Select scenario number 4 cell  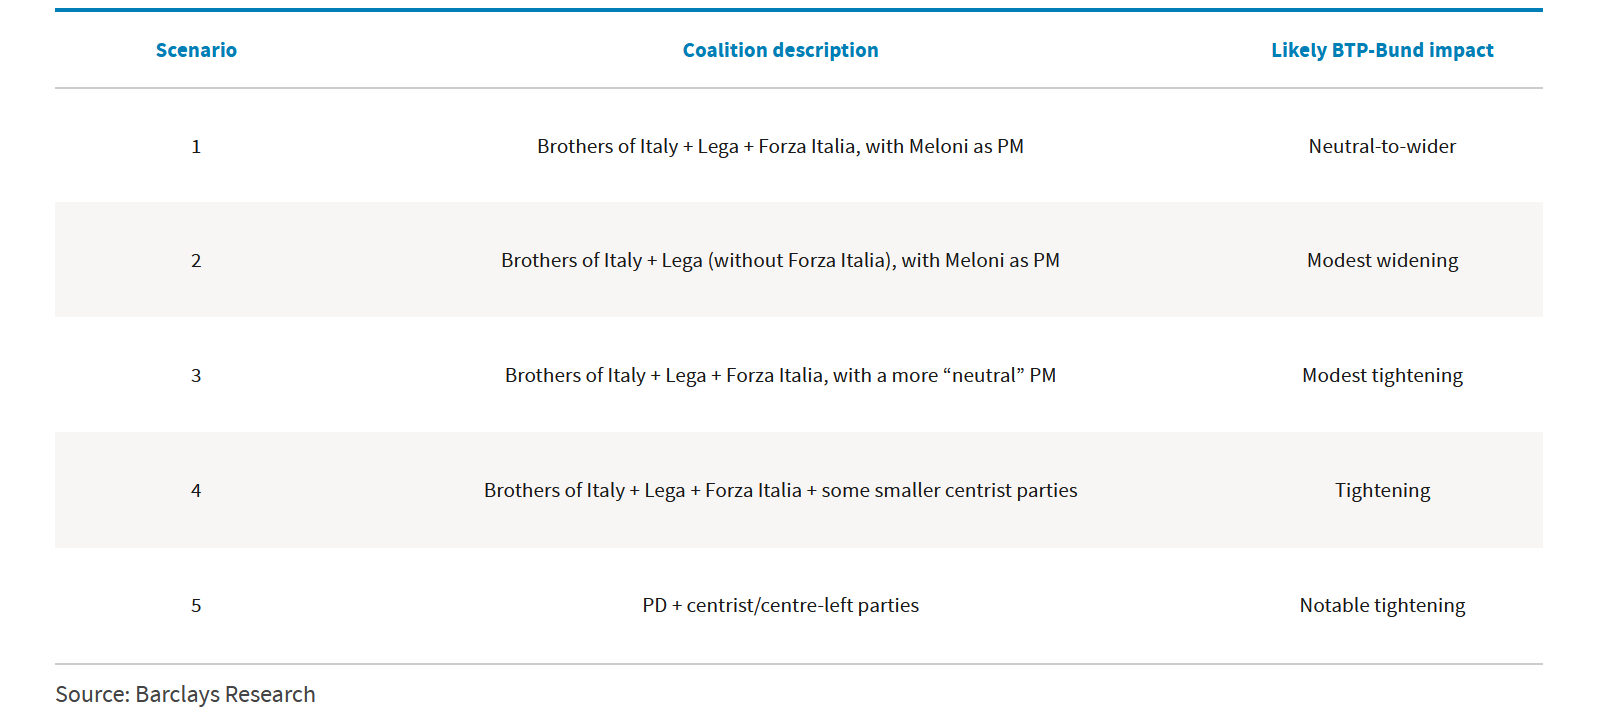pyautogui.click(x=196, y=490)
